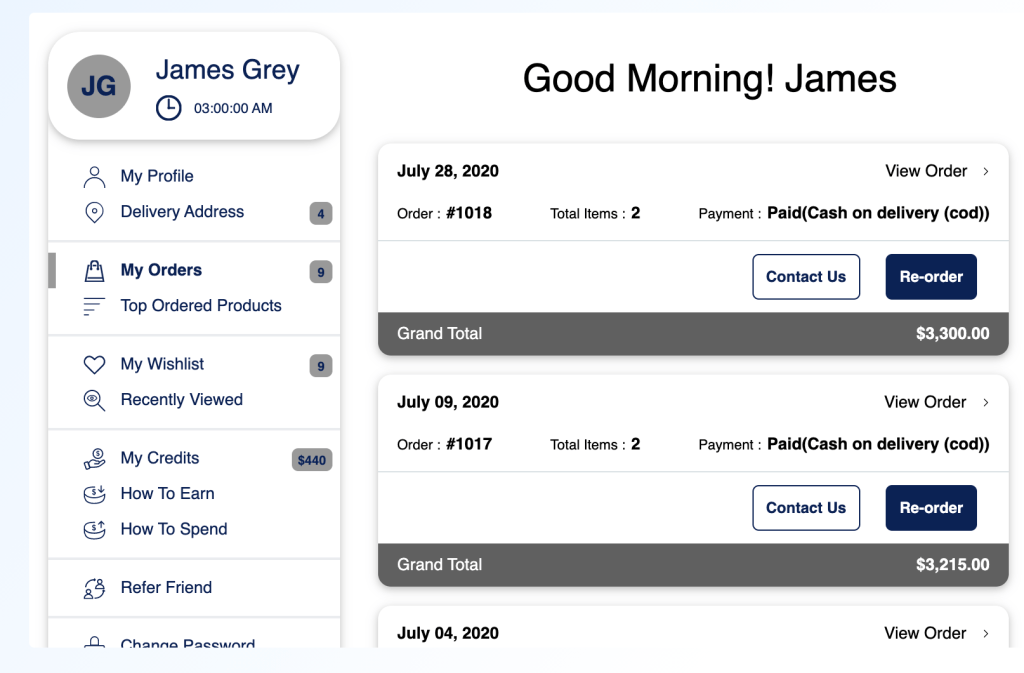Click the Refer Friend people icon
The width and height of the screenshot is (1024, 673).
click(x=94, y=588)
